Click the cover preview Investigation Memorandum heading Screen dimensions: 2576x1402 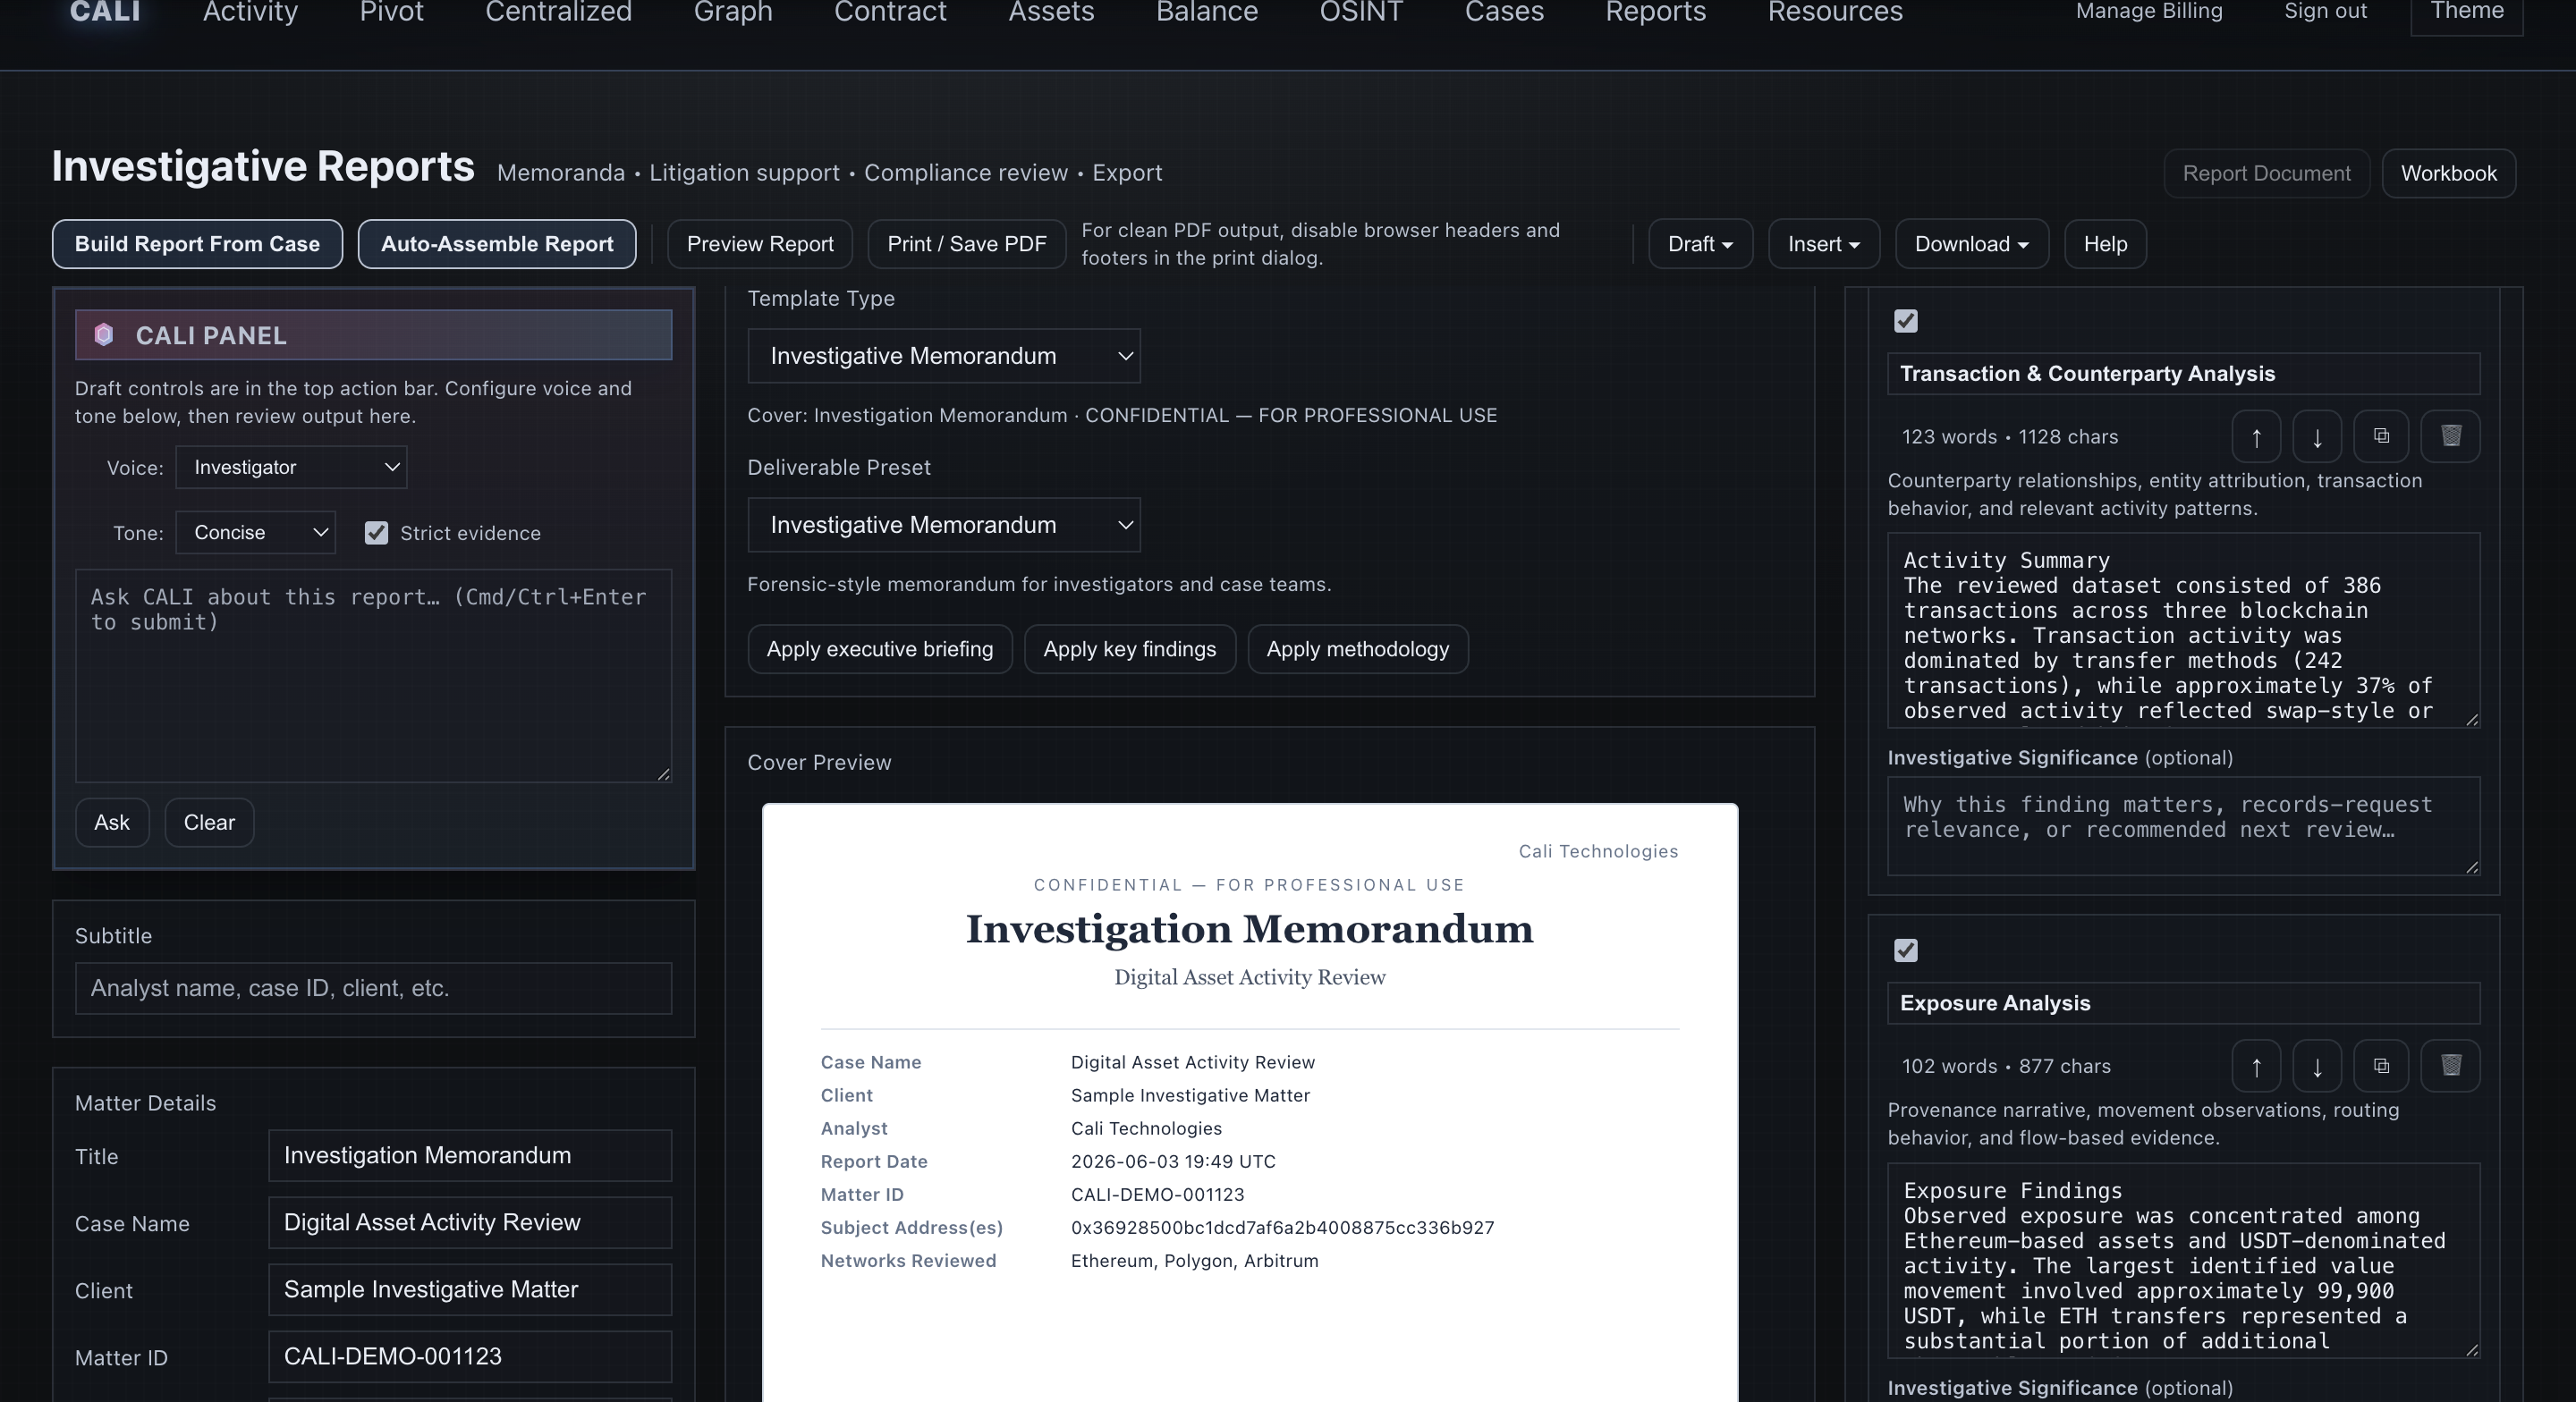point(1249,929)
